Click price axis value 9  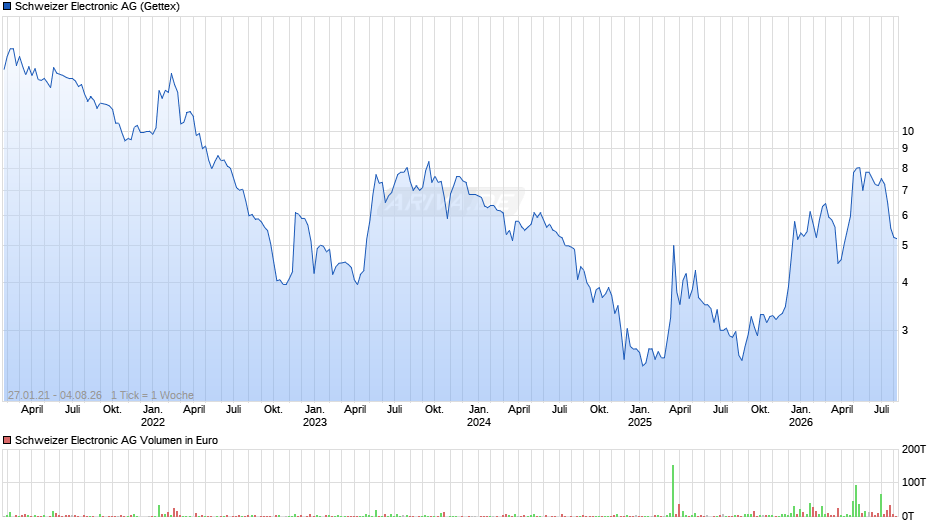click(x=905, y=148)
